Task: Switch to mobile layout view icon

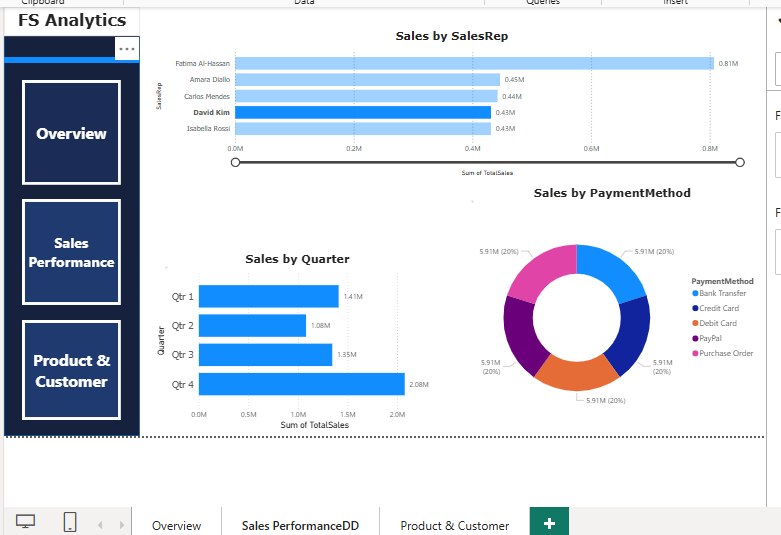Action: pos(70,522)
